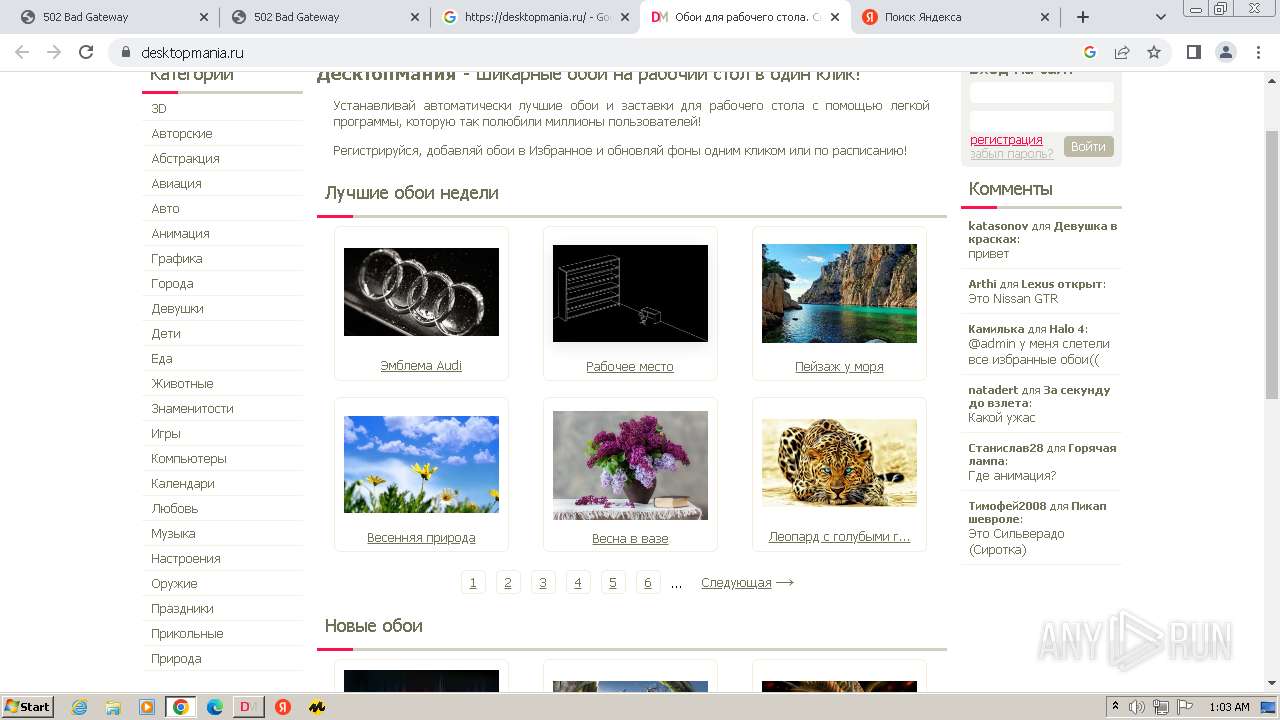This screenshot has width=1280, height=720.
Task: Show hidden system tray icons arrow
Action: (1115, 707)
